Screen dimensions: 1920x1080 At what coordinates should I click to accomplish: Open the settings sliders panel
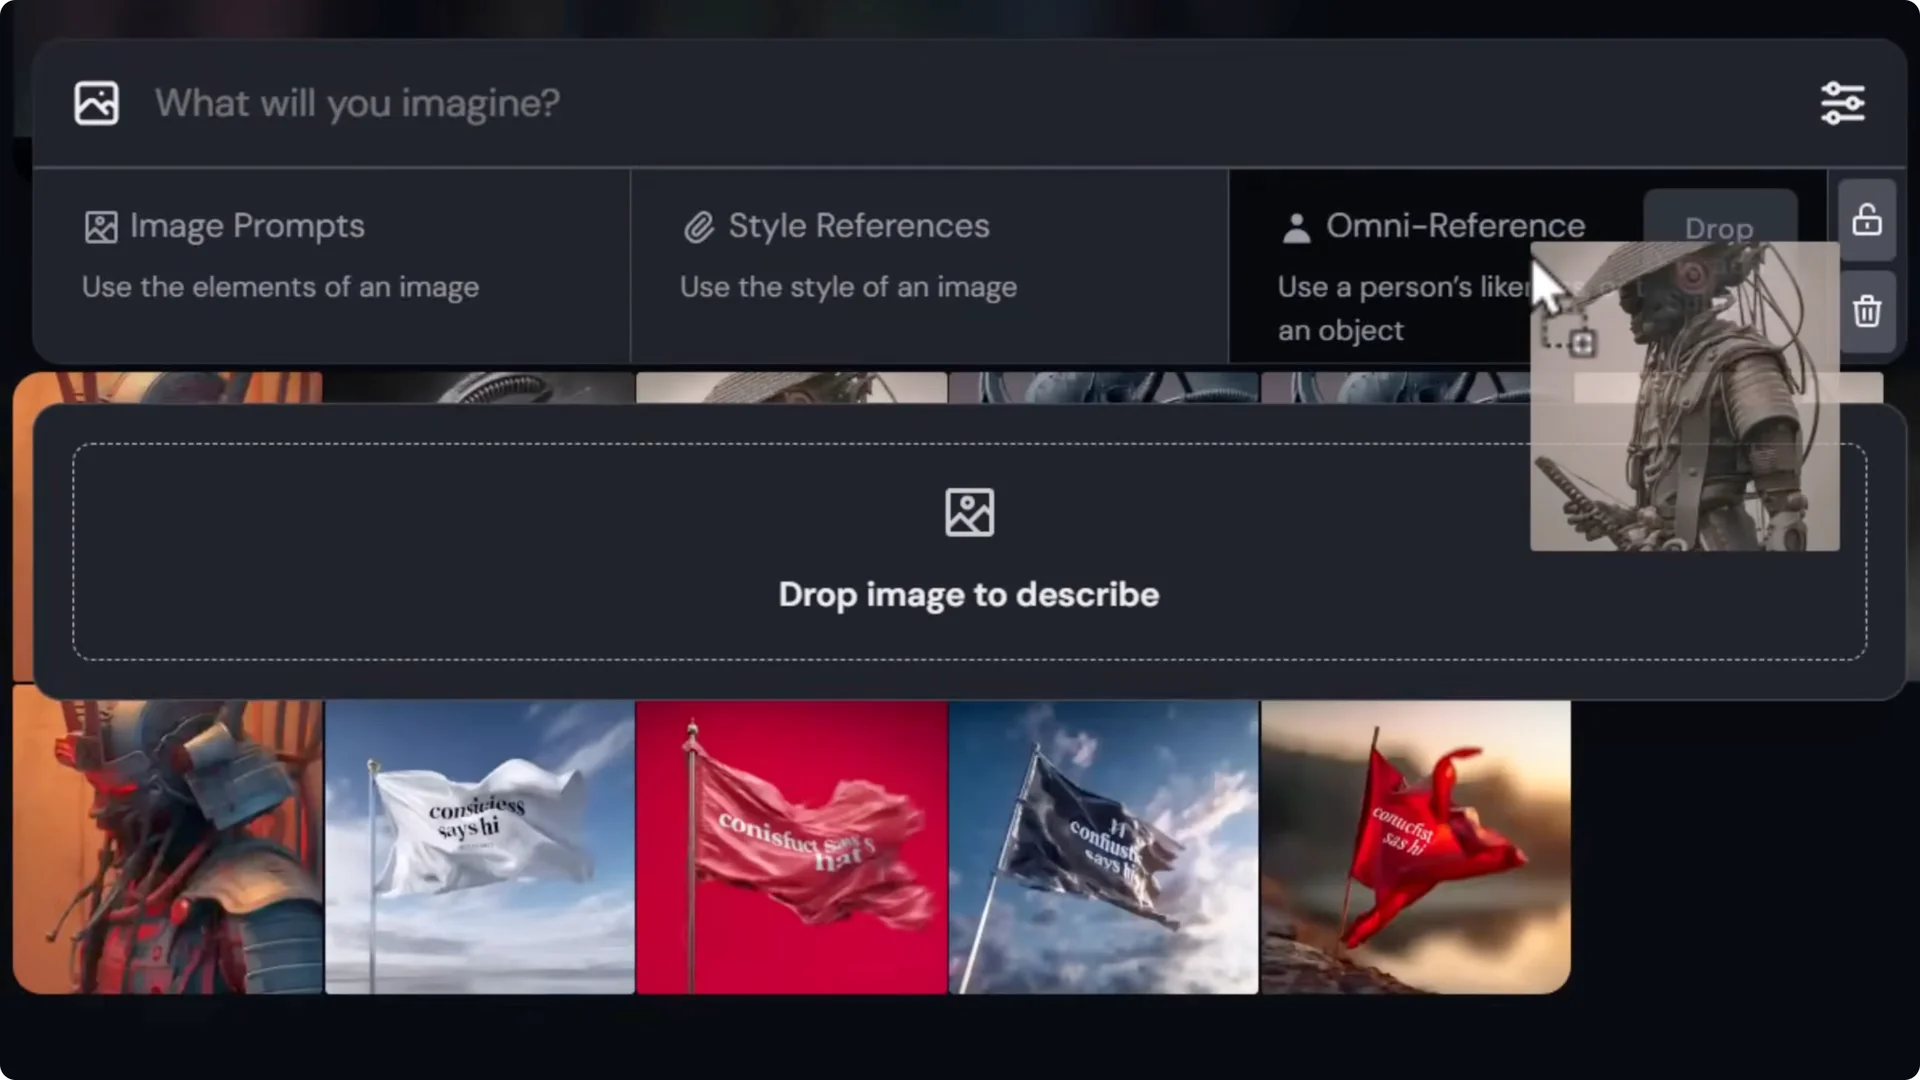pyautogui.click(x=1845, y=102)
